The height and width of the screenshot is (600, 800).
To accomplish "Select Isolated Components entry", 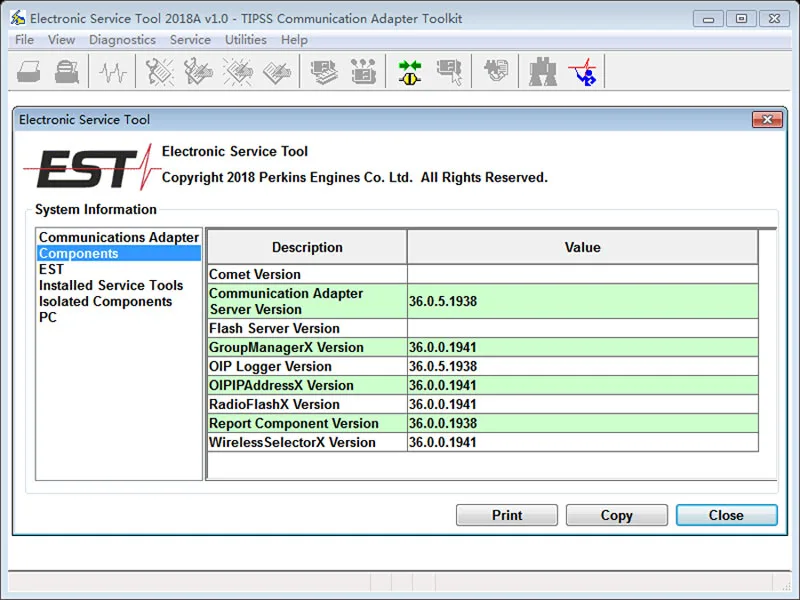I will (118, 302).
